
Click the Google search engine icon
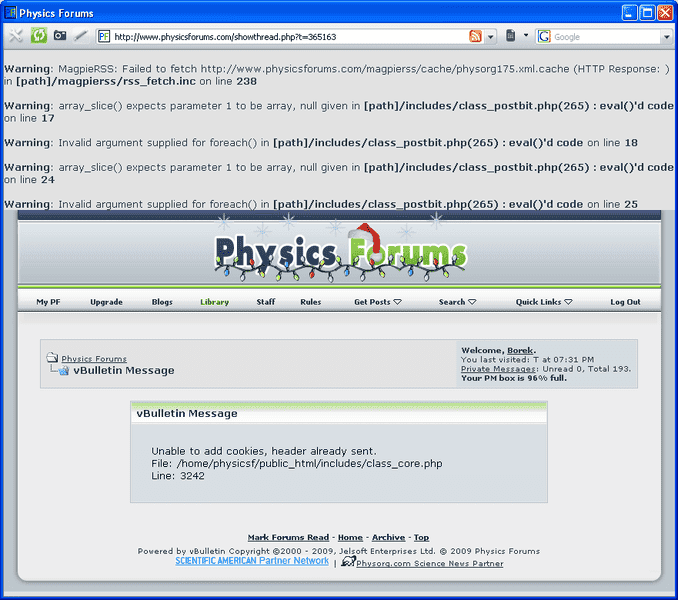544,36
